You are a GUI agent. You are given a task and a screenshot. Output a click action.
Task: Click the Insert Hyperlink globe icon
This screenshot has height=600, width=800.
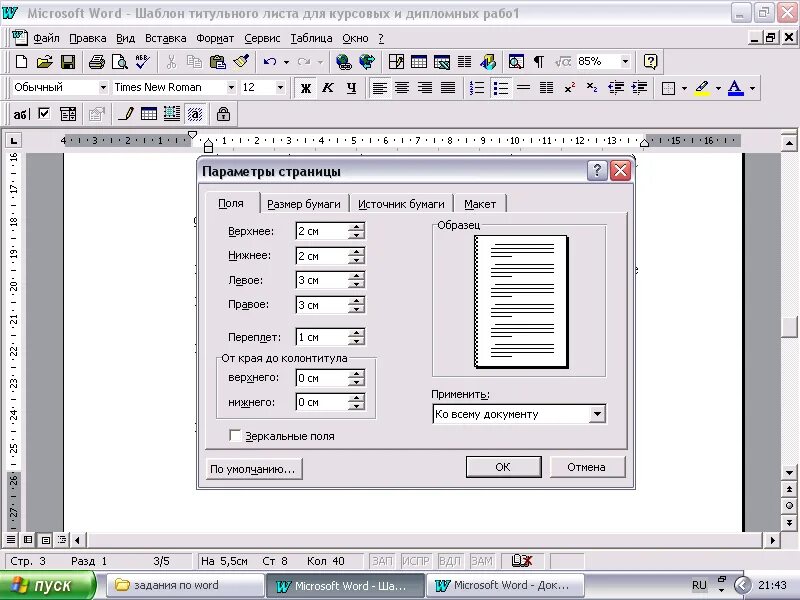[343, 62]
